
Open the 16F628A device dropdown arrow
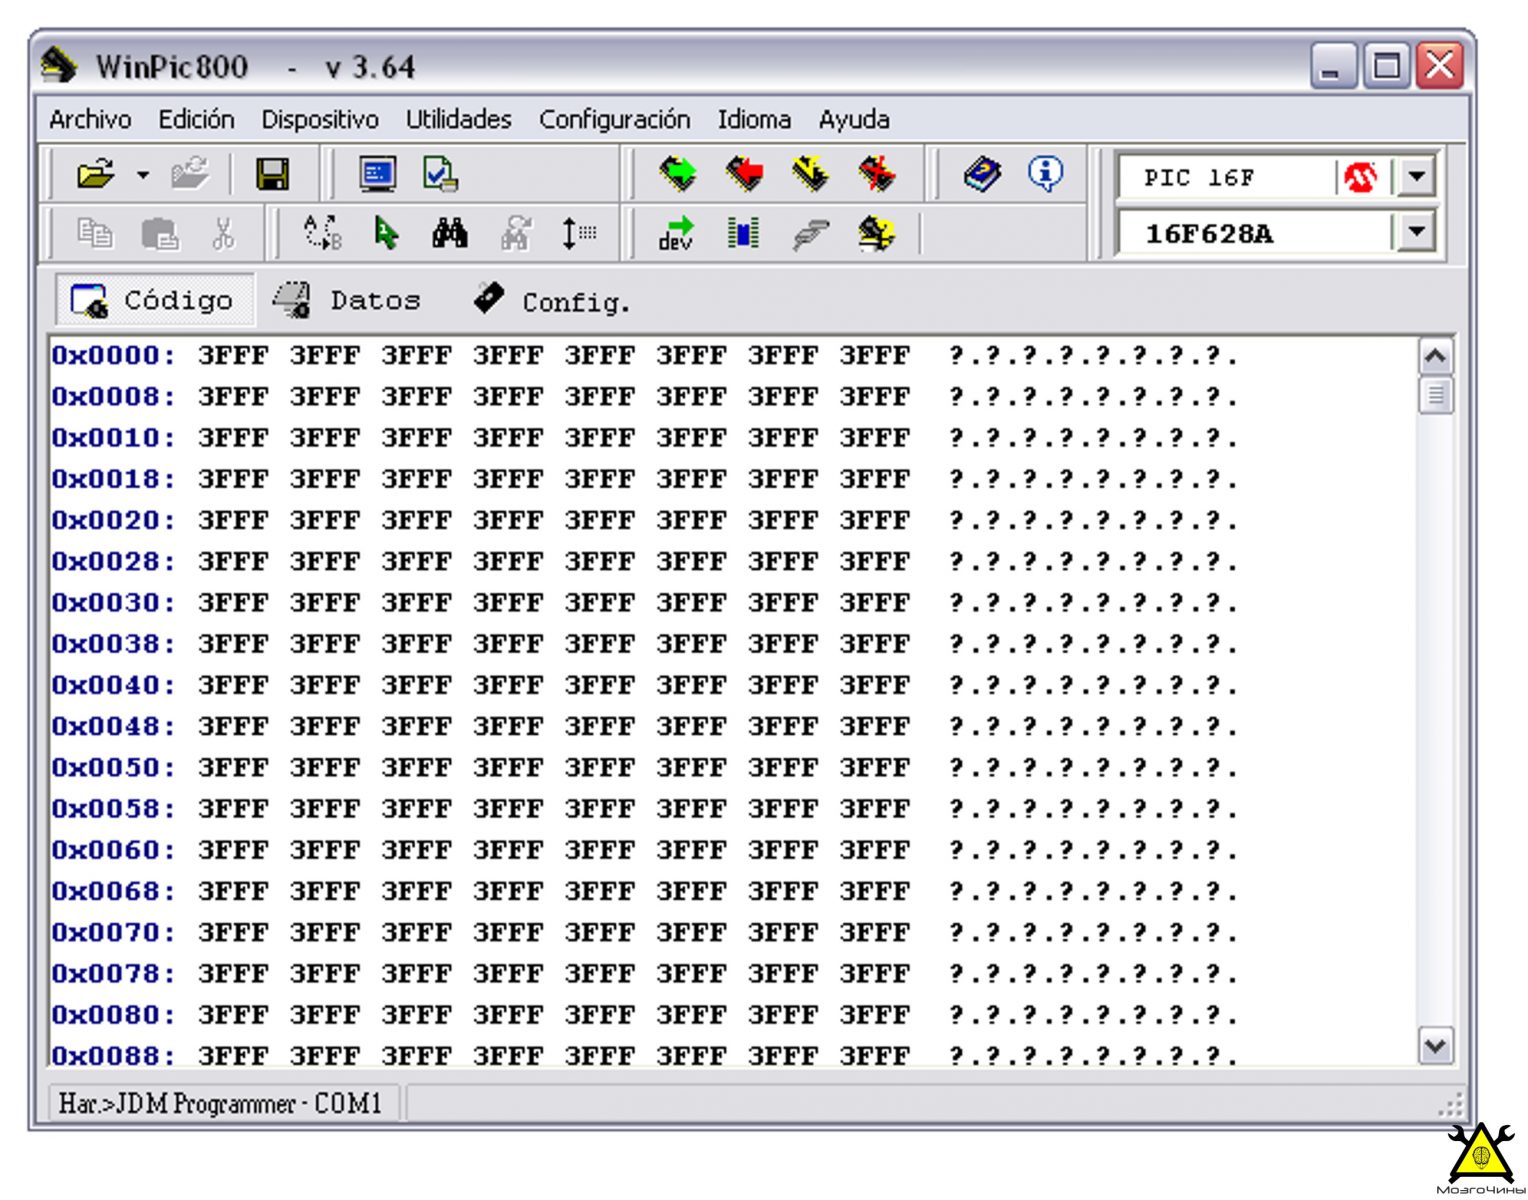(x=1415, y=233)
